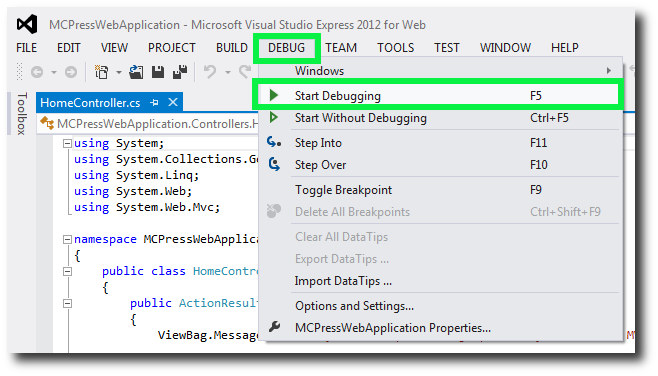The height and width of the screenshot is (376, 658).
Task: Click the Navigate Forward arrow icon
Action: pos(71,72)
